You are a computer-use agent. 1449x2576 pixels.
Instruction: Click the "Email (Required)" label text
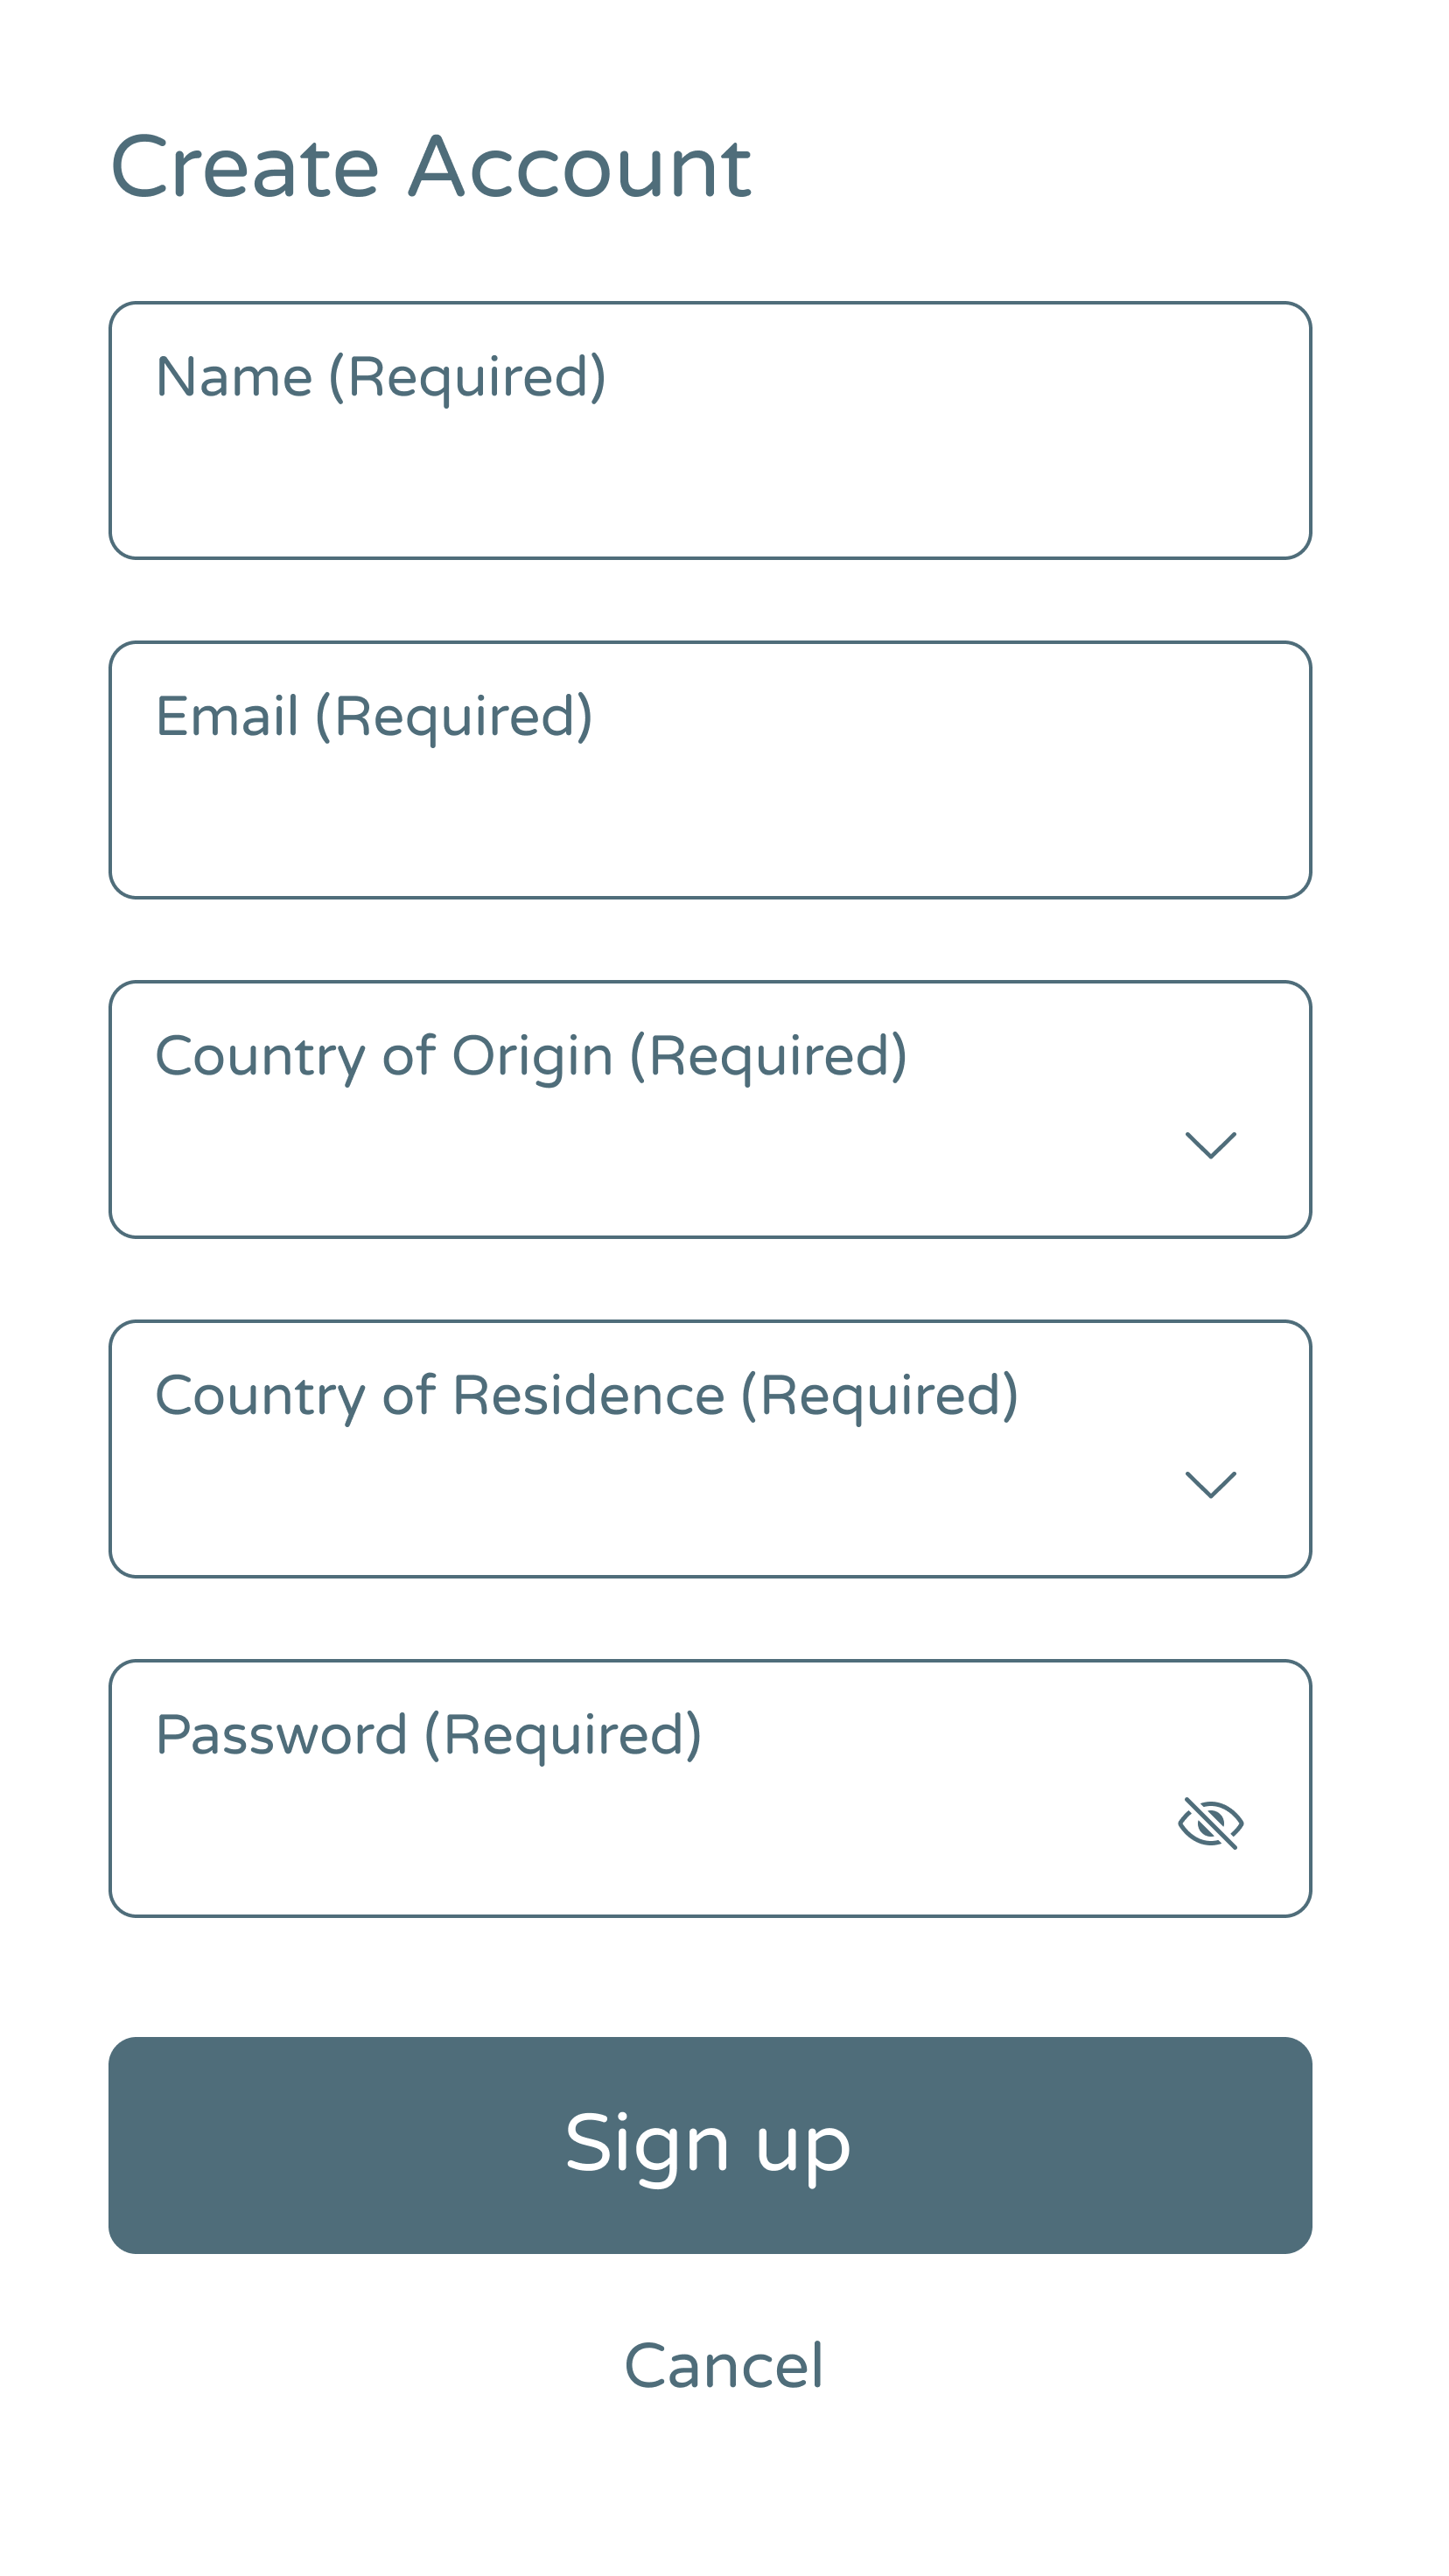374,717
